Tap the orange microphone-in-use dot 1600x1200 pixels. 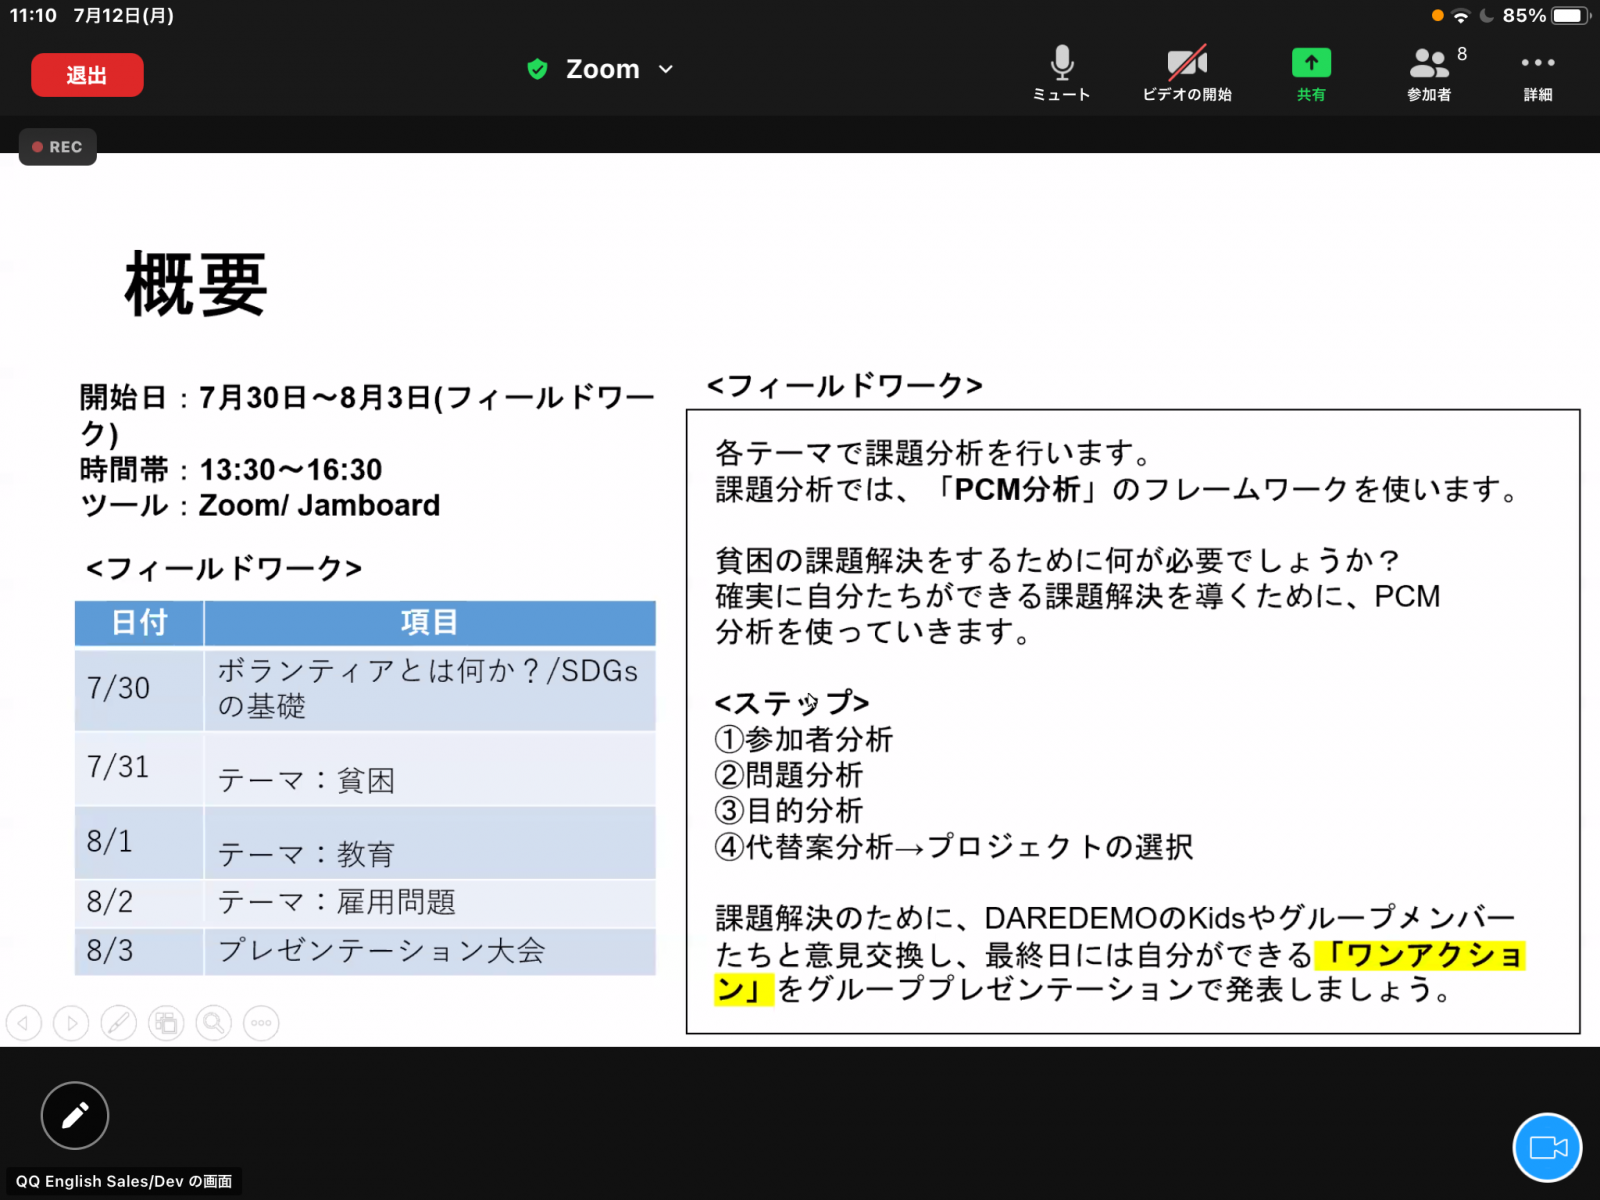pyautogui.click(x=1437, y=16)
